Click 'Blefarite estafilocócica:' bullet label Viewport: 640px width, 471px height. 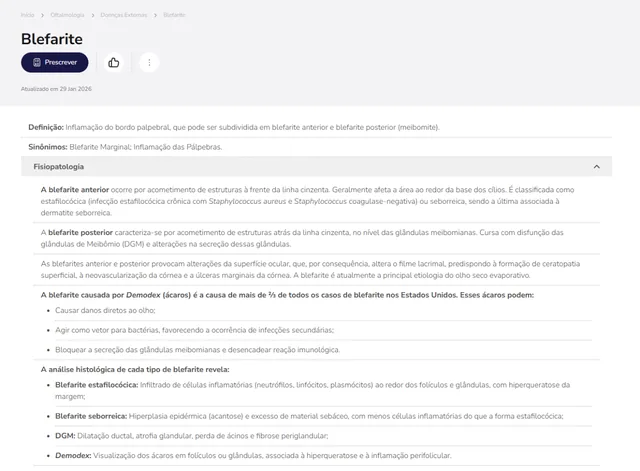pos(97,385)
